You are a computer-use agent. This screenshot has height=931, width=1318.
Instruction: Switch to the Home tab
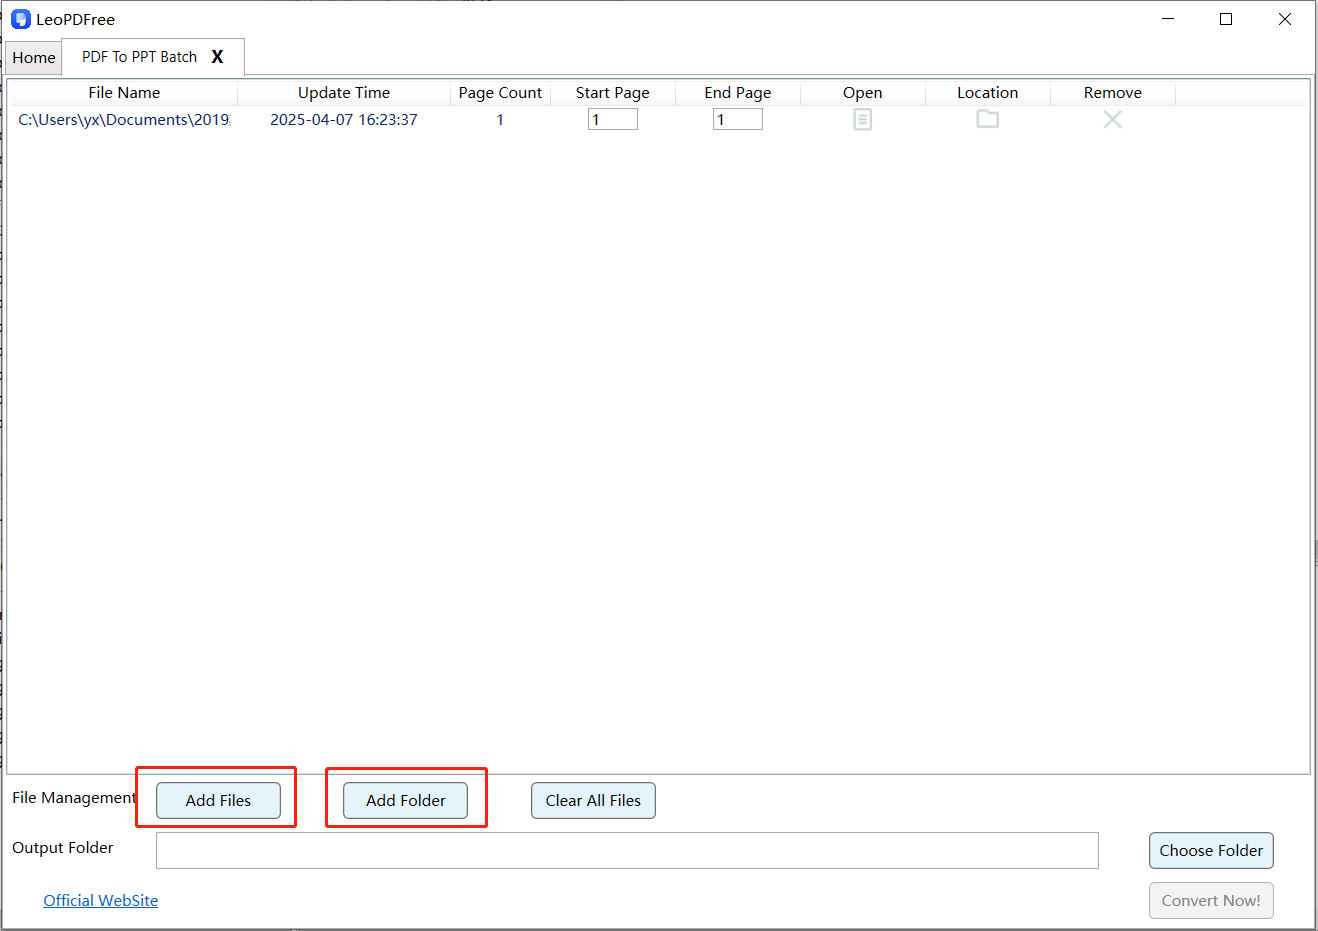pyautogui.click(x=33, y=57)
